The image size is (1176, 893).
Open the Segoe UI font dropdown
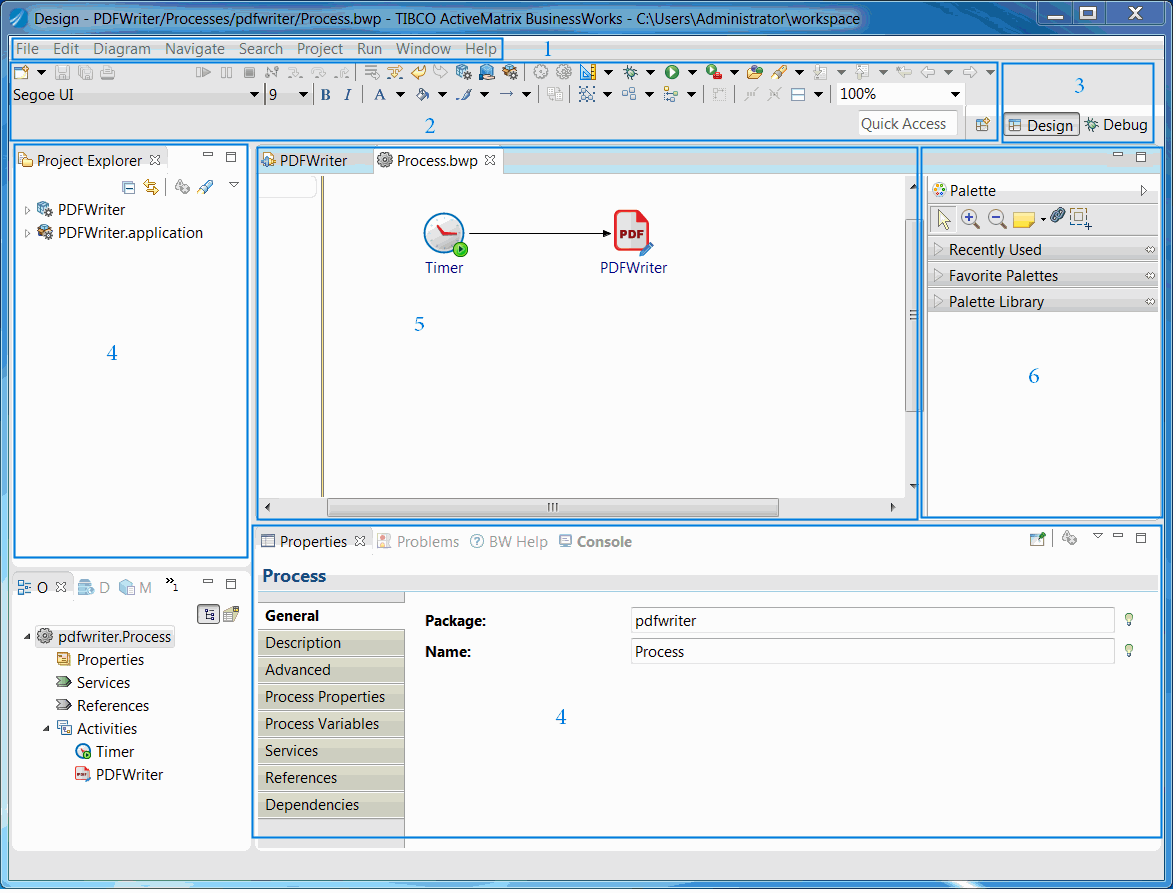click(254, 95)
